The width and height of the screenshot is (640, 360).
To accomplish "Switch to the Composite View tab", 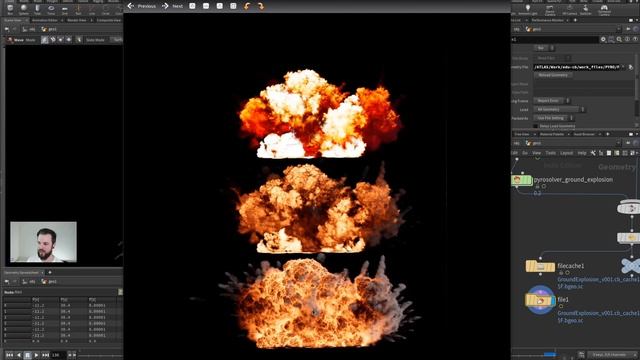I will click(109, 20).
